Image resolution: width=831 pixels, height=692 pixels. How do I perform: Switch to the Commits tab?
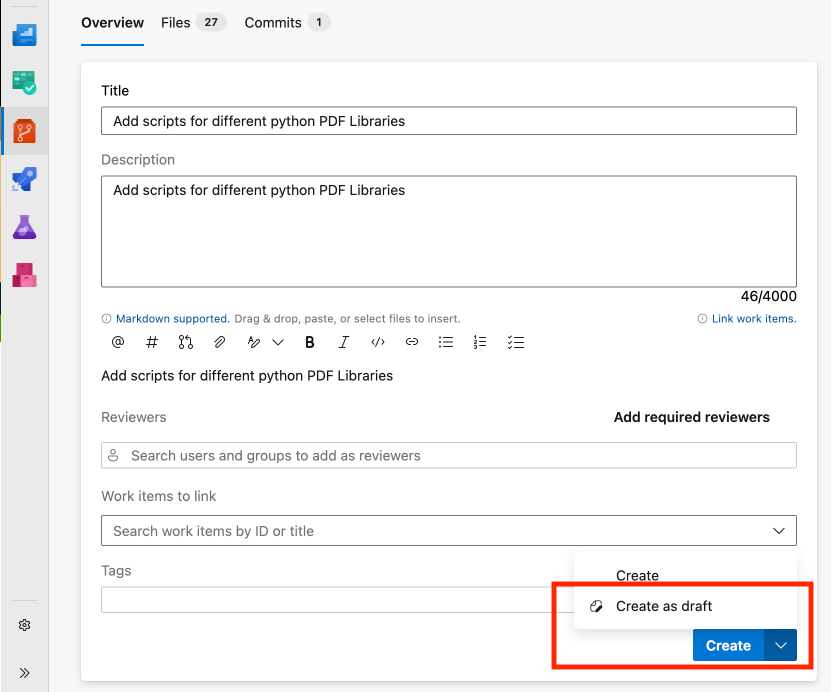(287, 23)
